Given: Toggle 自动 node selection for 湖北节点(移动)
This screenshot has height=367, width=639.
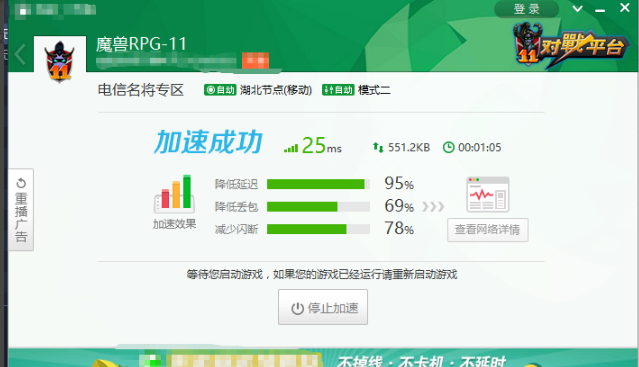Looking at the screenshot, I should [220, 90].
